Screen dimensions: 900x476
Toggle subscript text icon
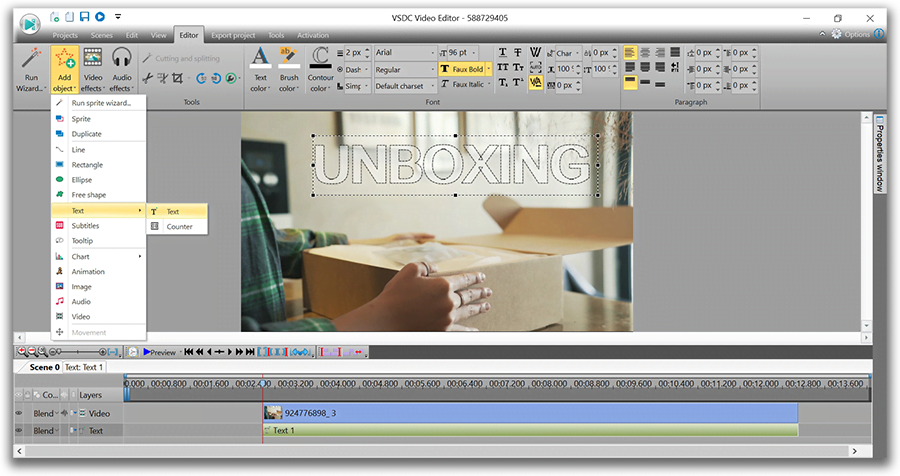[503, 83]
